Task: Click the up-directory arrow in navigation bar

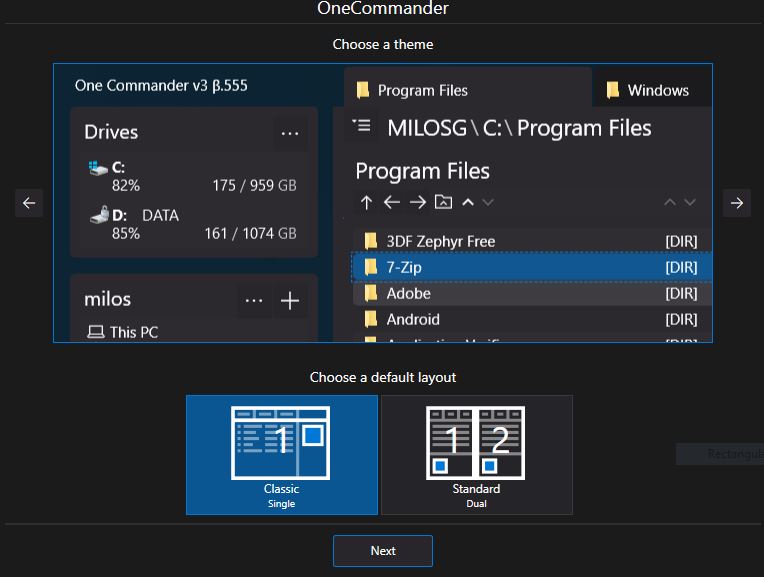Action: (366, 202)
